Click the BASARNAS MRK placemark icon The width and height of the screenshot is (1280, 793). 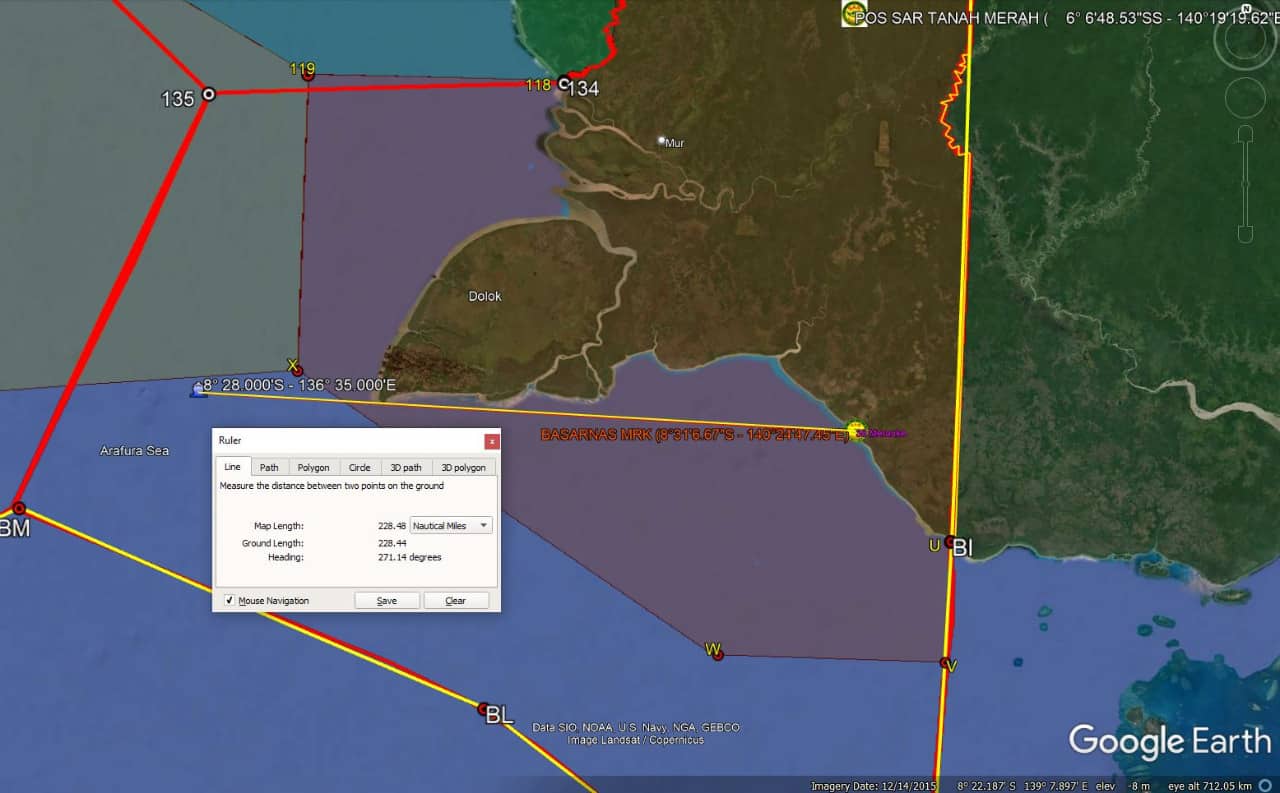coord(854,430)
